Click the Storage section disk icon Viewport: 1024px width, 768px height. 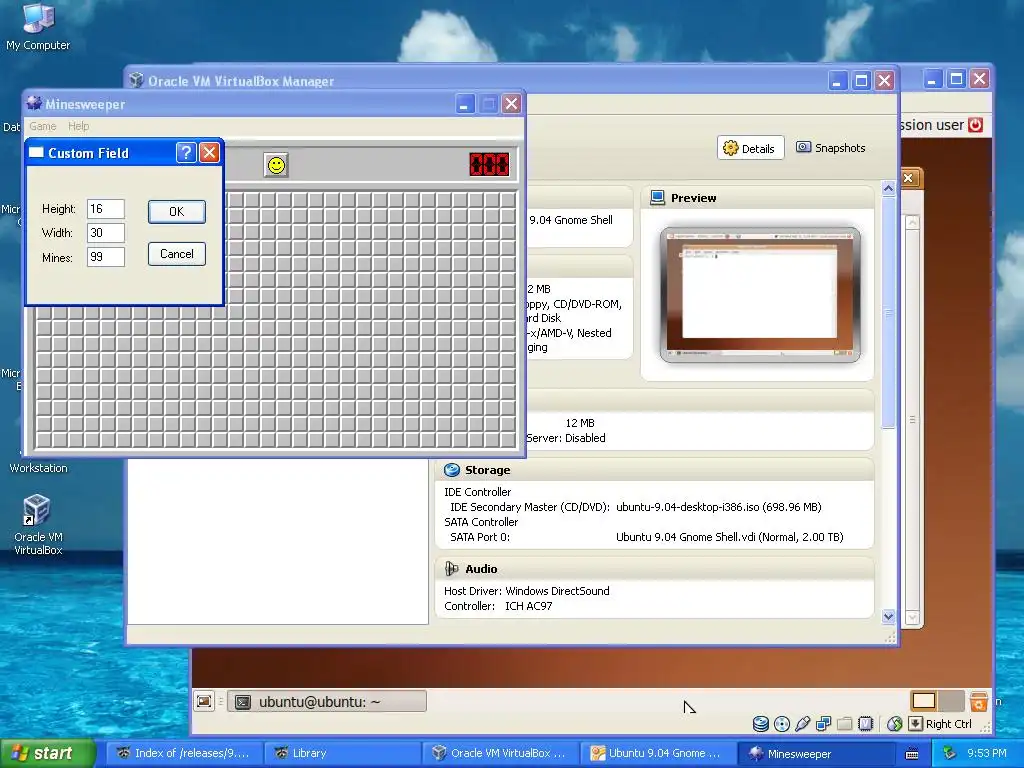coord(451,470)
